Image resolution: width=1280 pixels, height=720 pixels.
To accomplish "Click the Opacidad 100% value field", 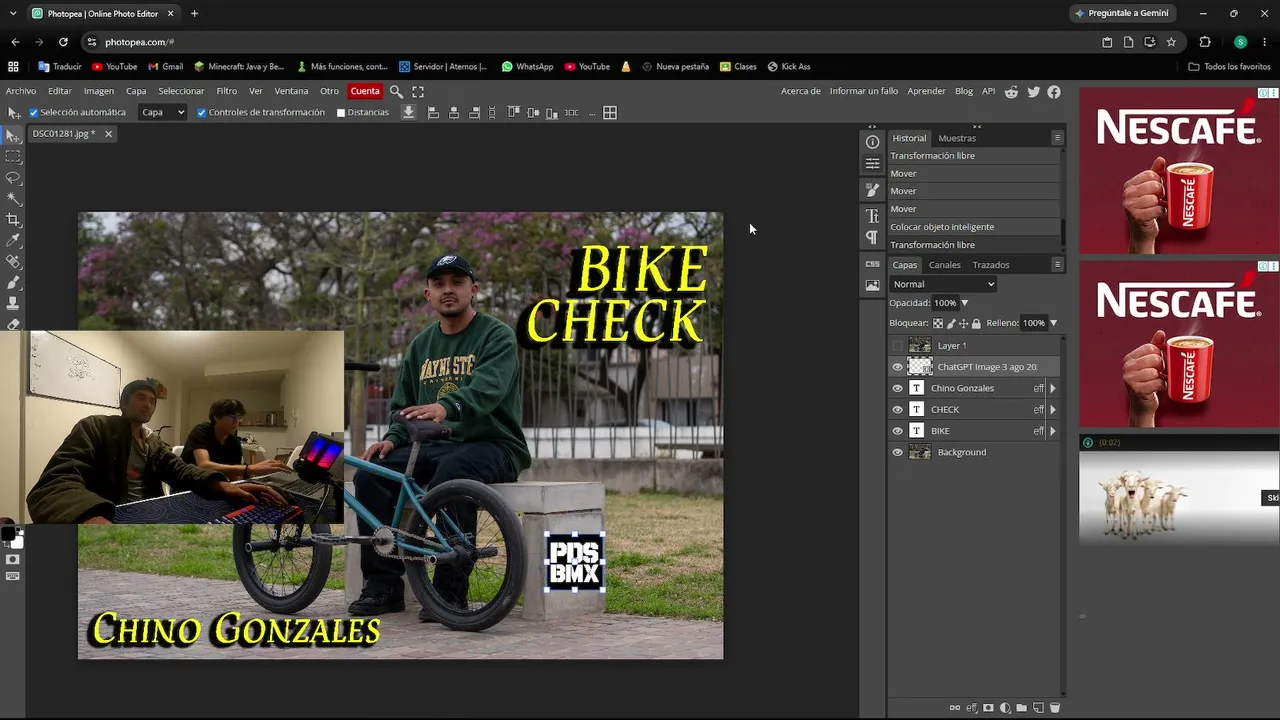I will (944, 303).
